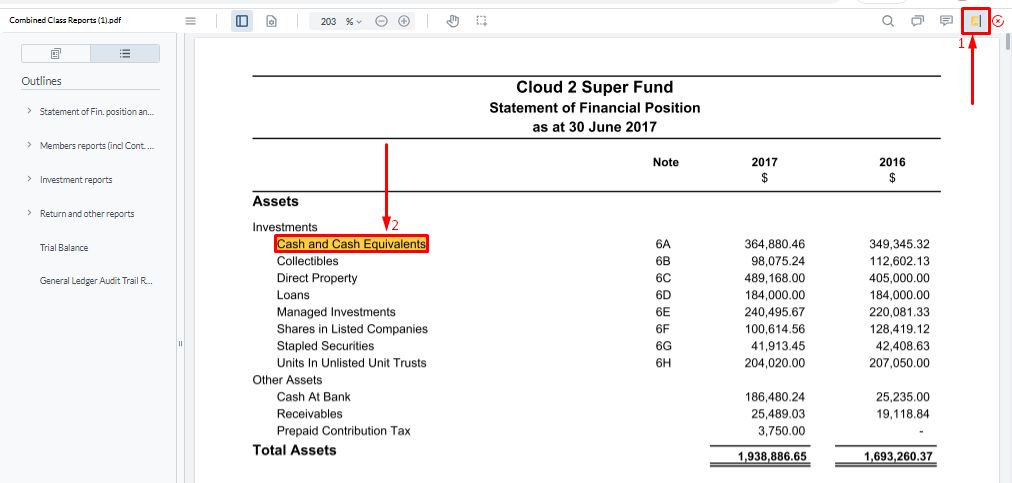The image size is (1012, 483).
Task: Click the 489,168.00 Direct Property value
Action: coord(774,278)
